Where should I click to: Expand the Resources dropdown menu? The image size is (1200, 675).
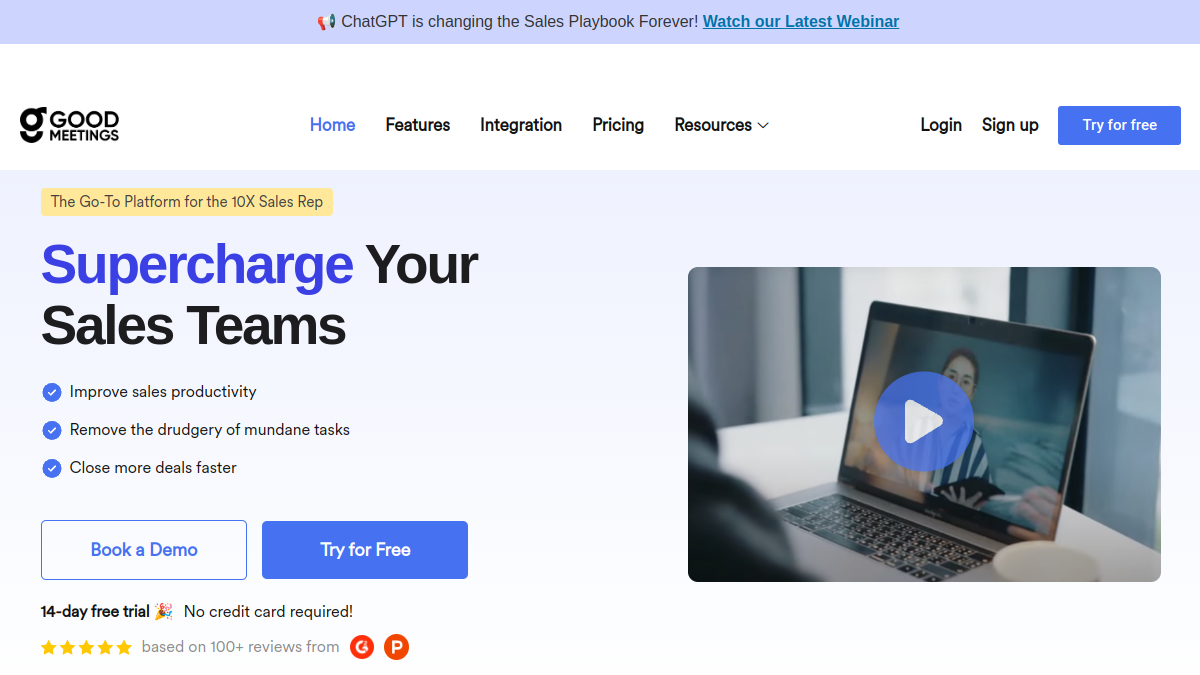point(721,125)
